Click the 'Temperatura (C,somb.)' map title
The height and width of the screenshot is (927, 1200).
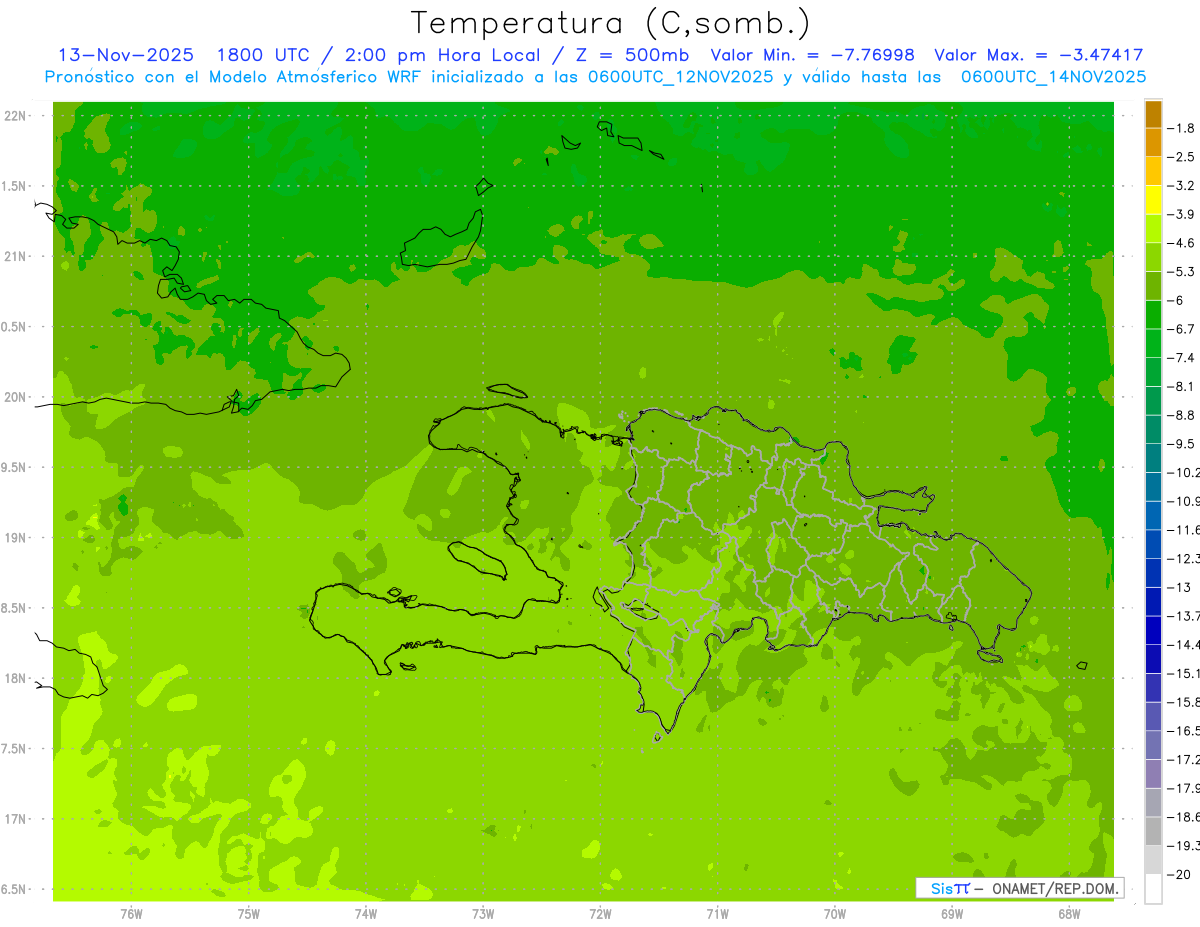[x=610, y=23]
